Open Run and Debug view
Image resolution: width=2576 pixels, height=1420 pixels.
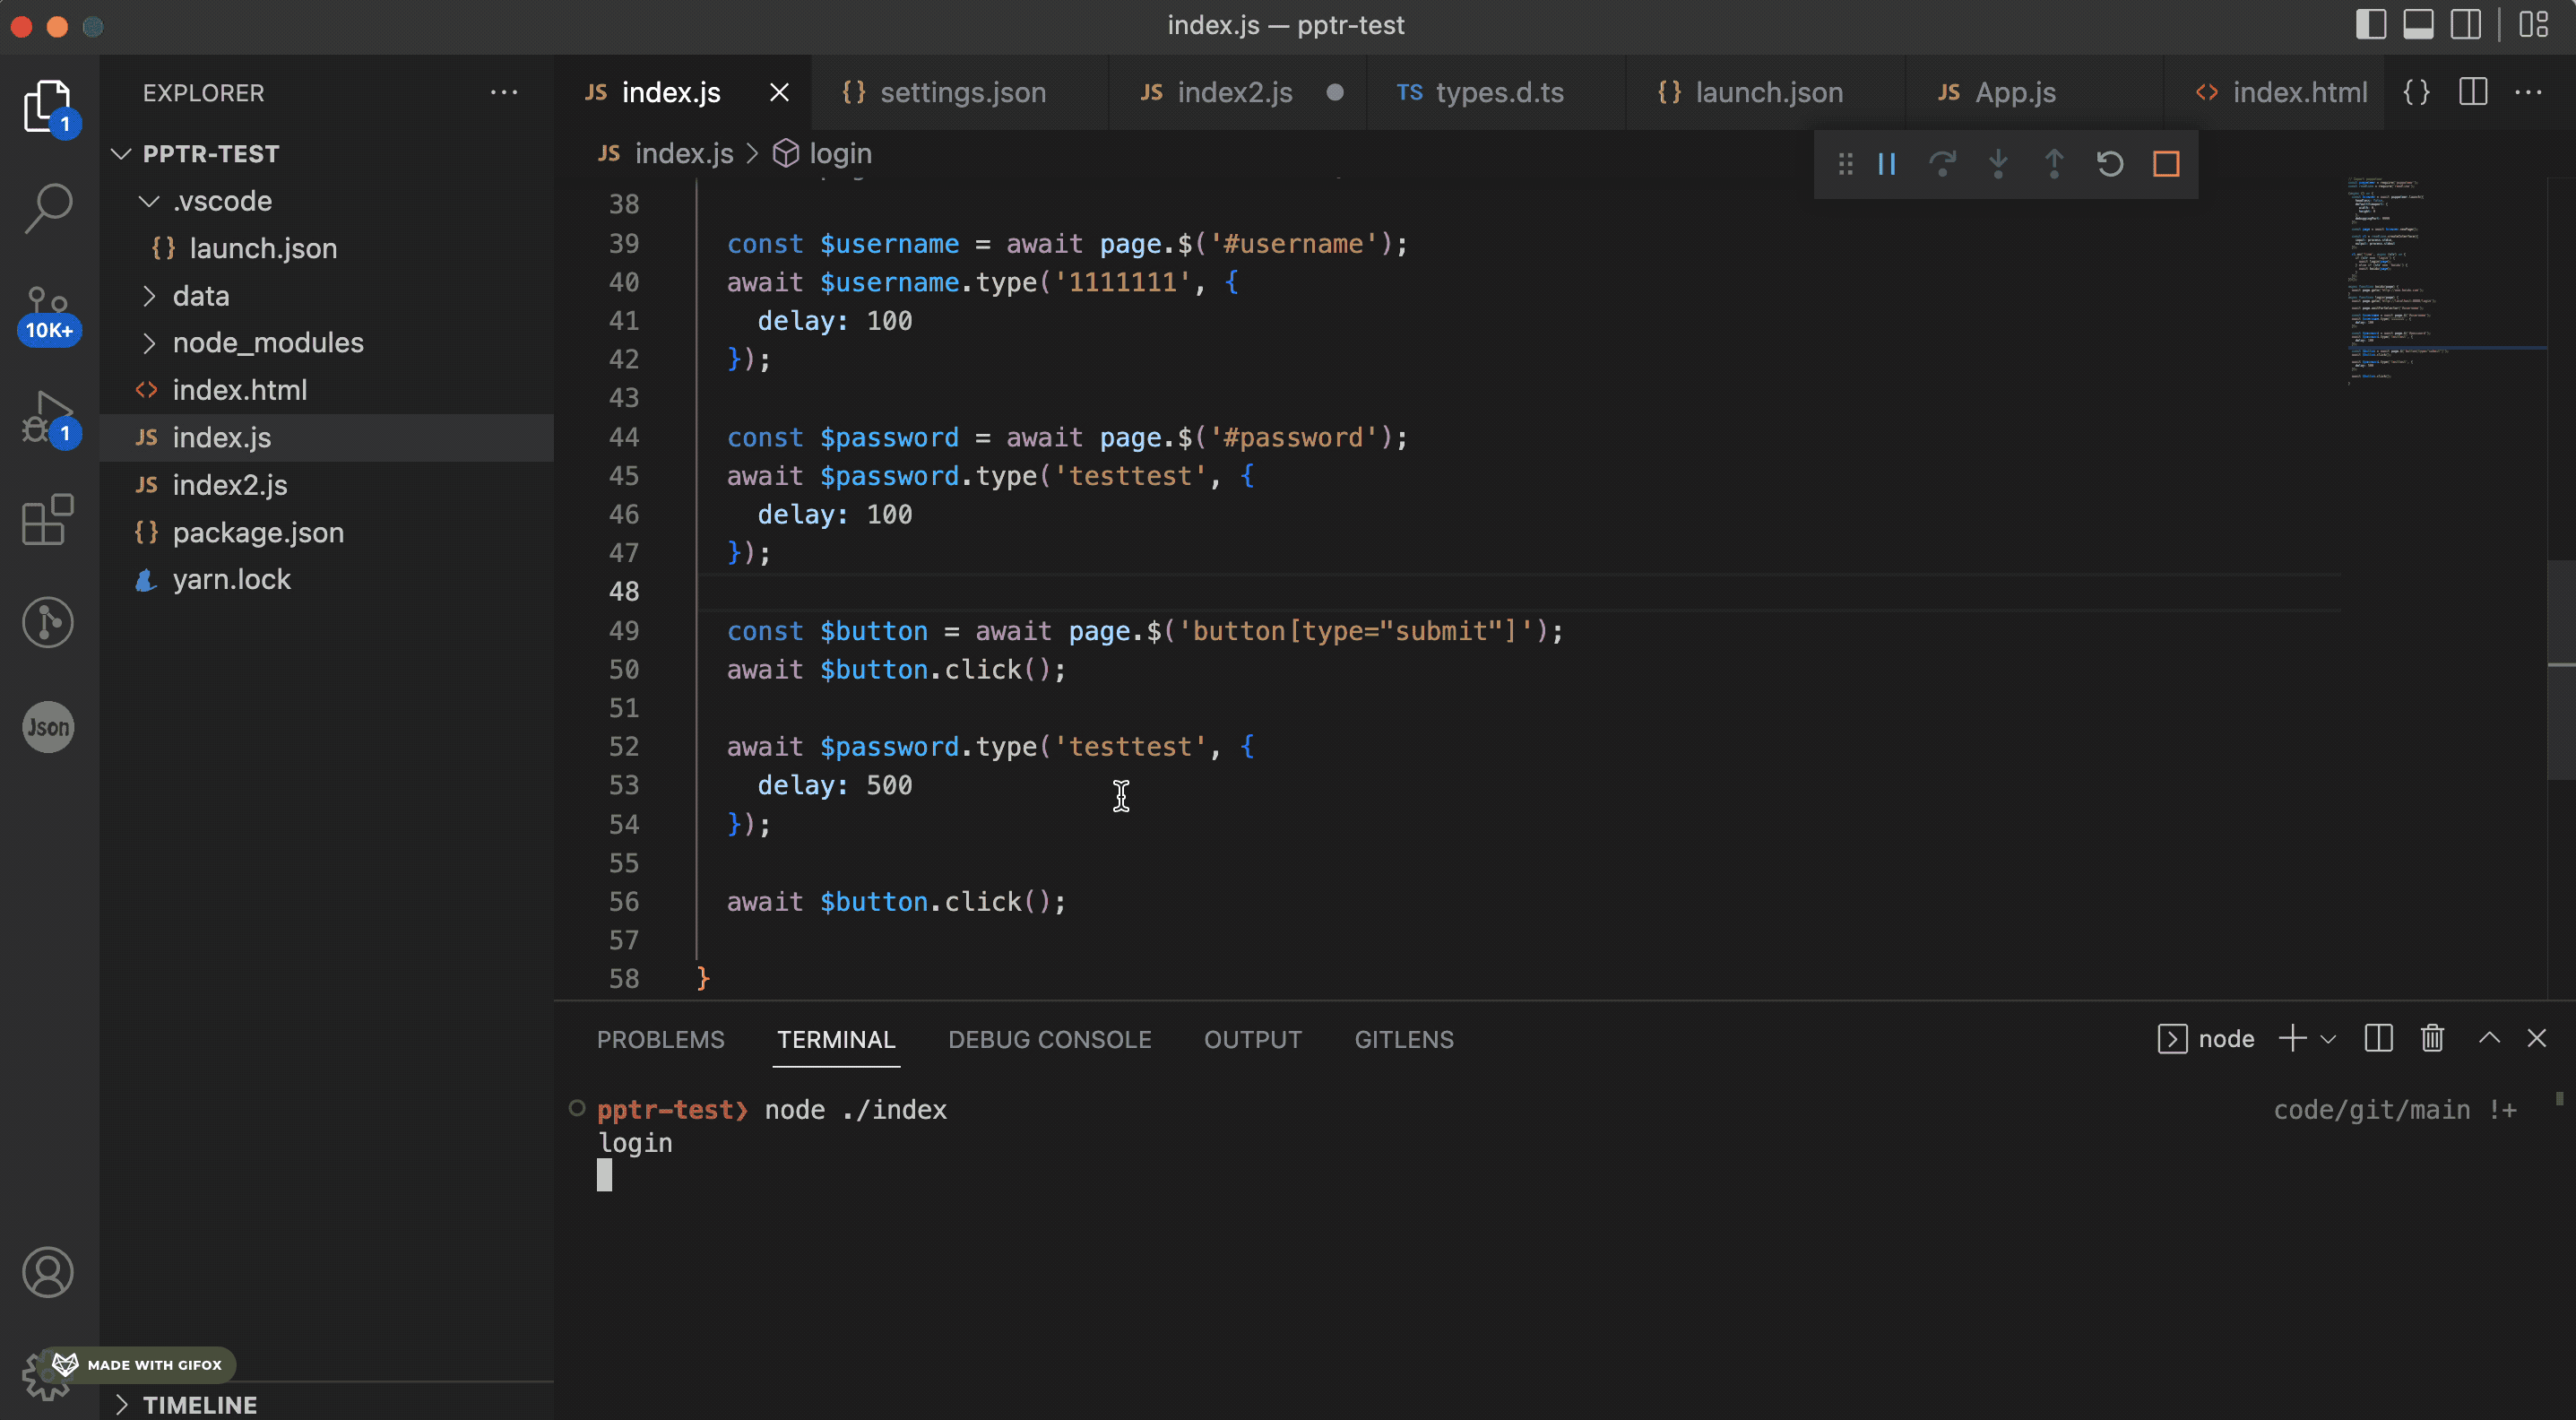coord(48,416)
